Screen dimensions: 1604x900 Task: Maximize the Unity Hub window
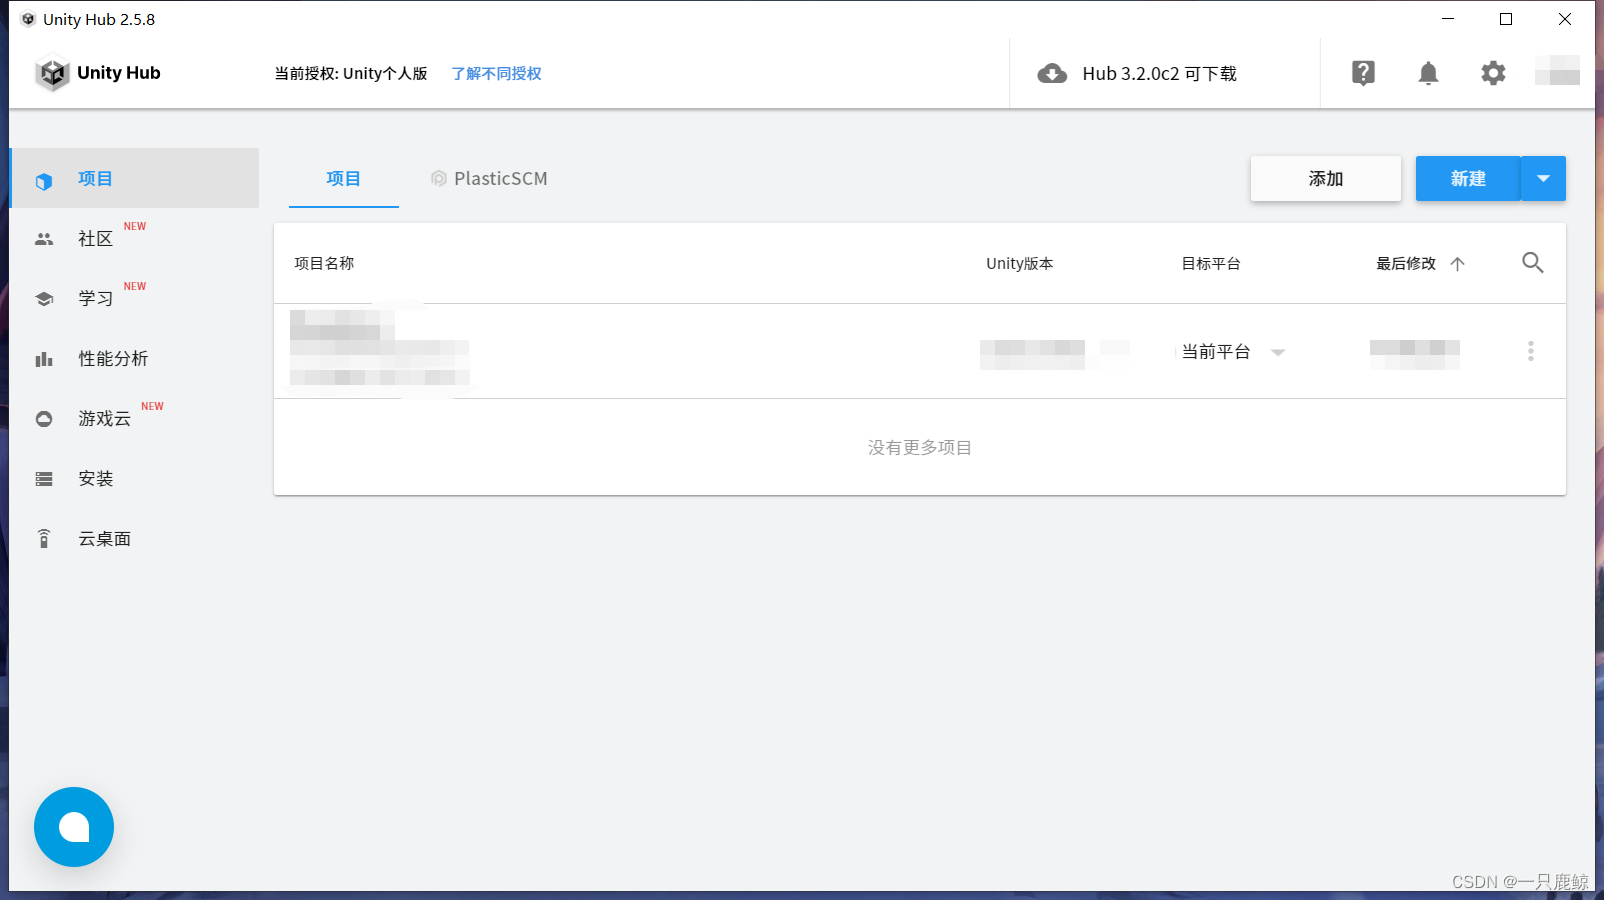click(1506, 19)
